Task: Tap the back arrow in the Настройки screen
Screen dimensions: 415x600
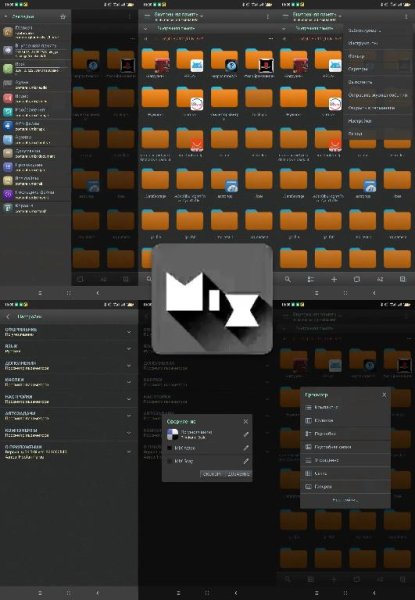Action: coord(8,317)
